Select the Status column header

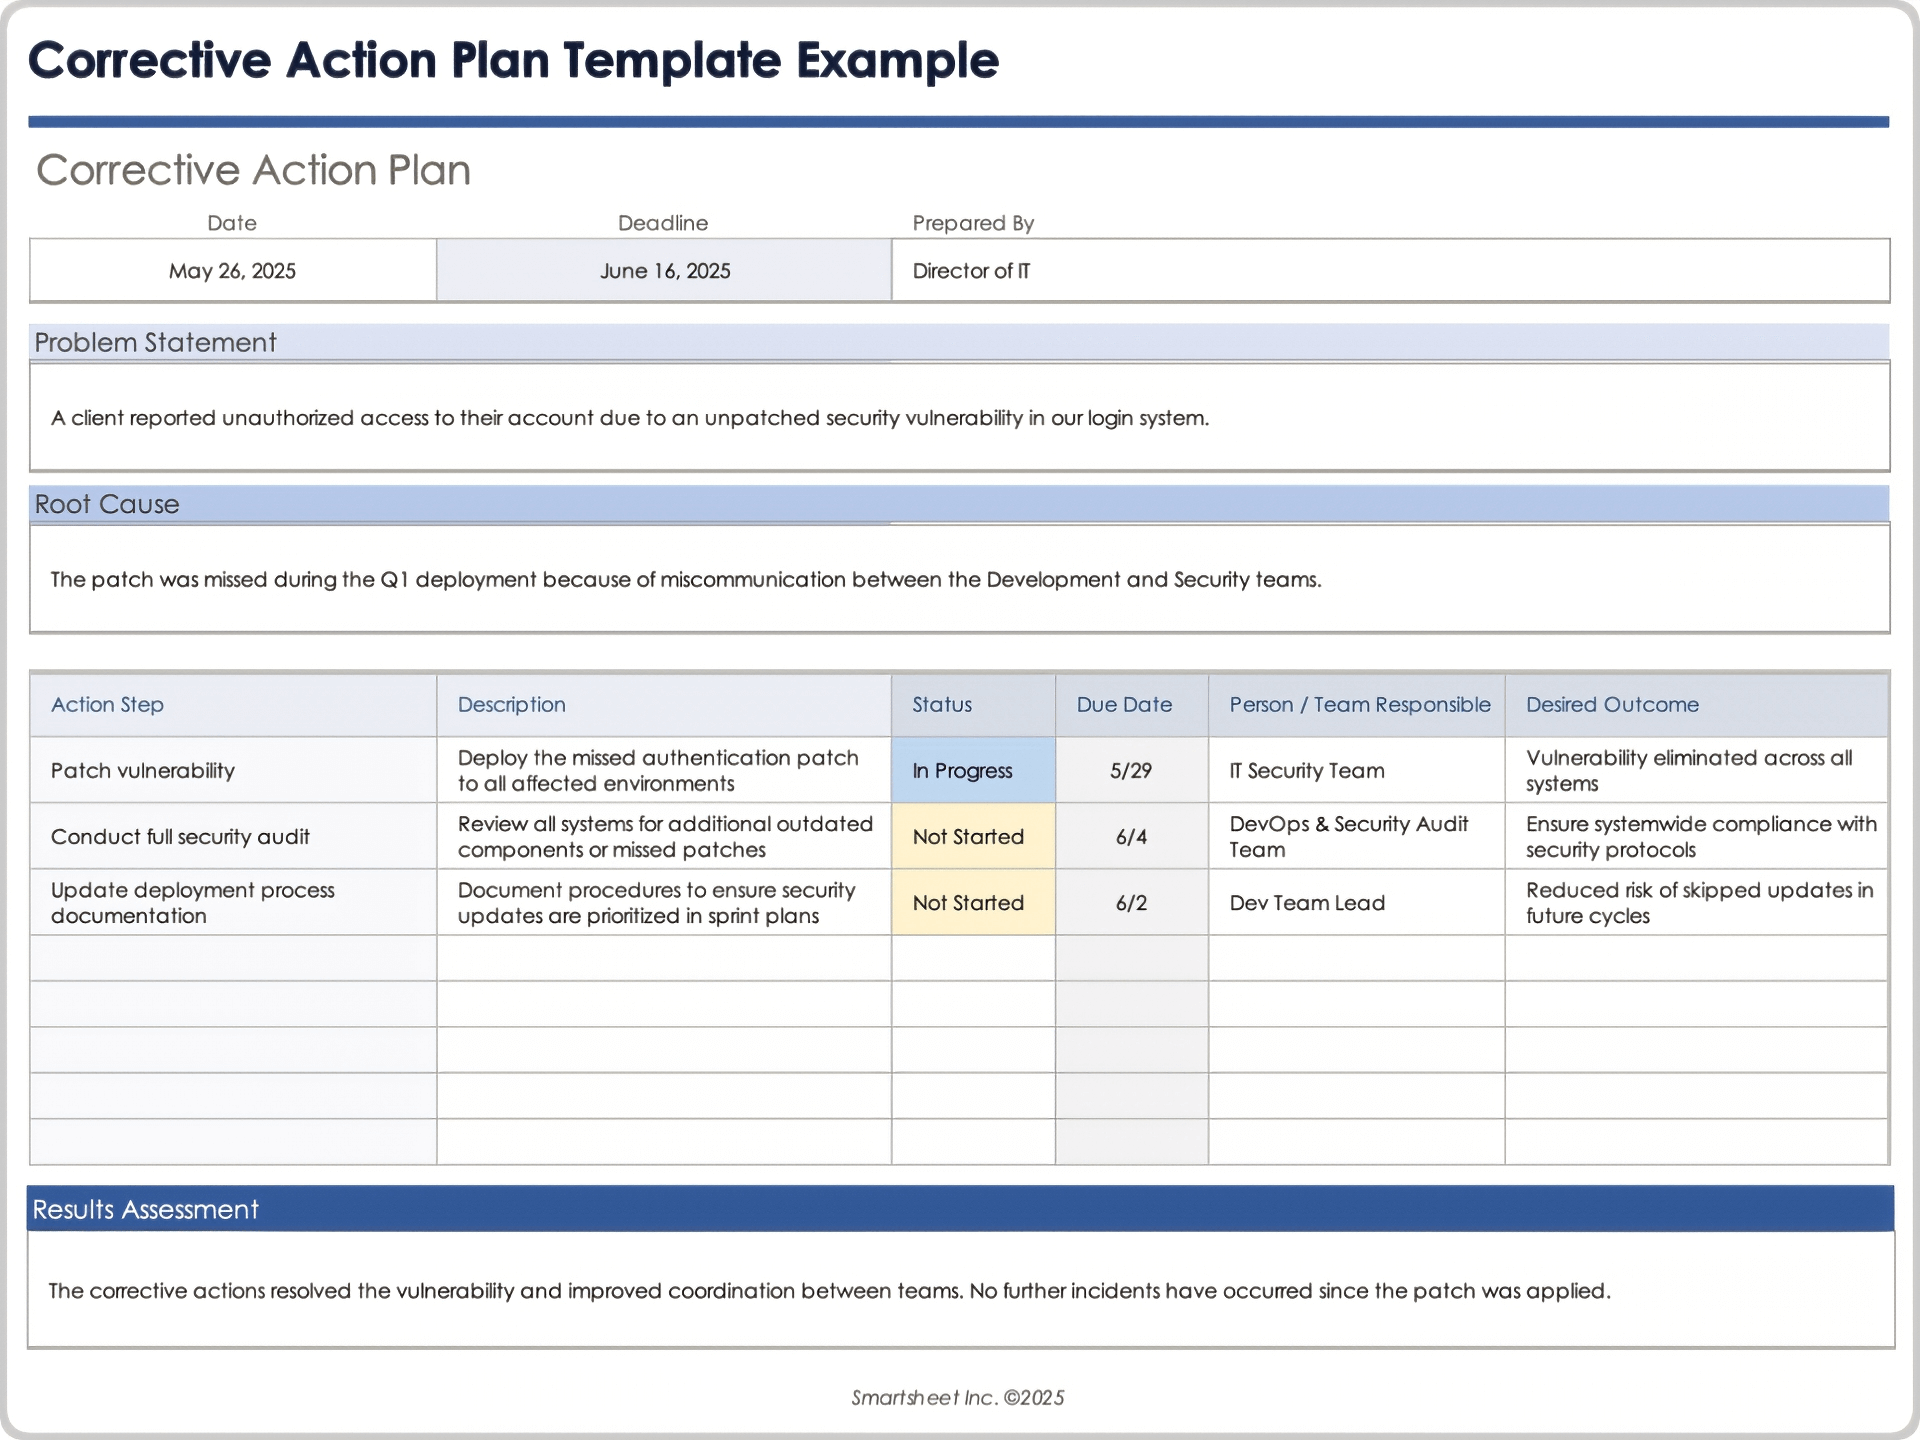(x=941, y=705)
